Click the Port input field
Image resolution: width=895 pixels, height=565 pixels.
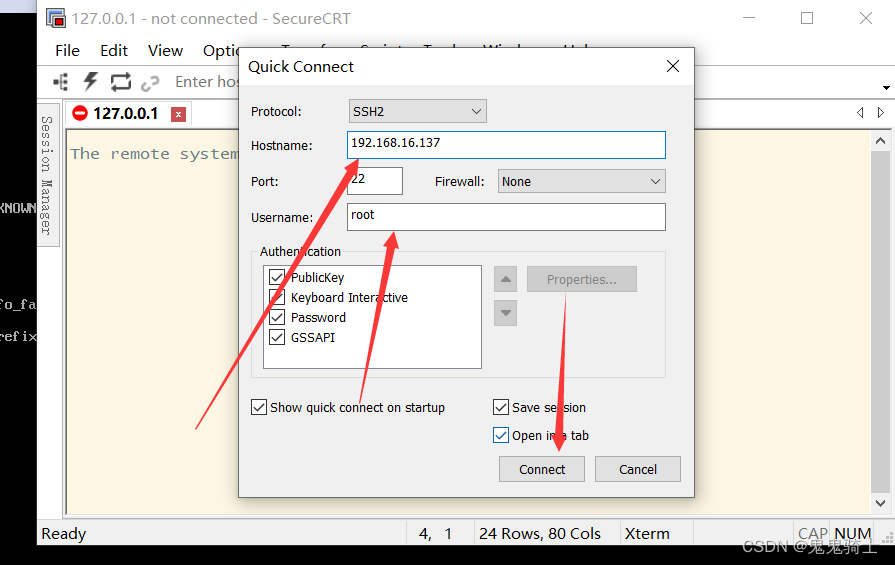[375, 181]
